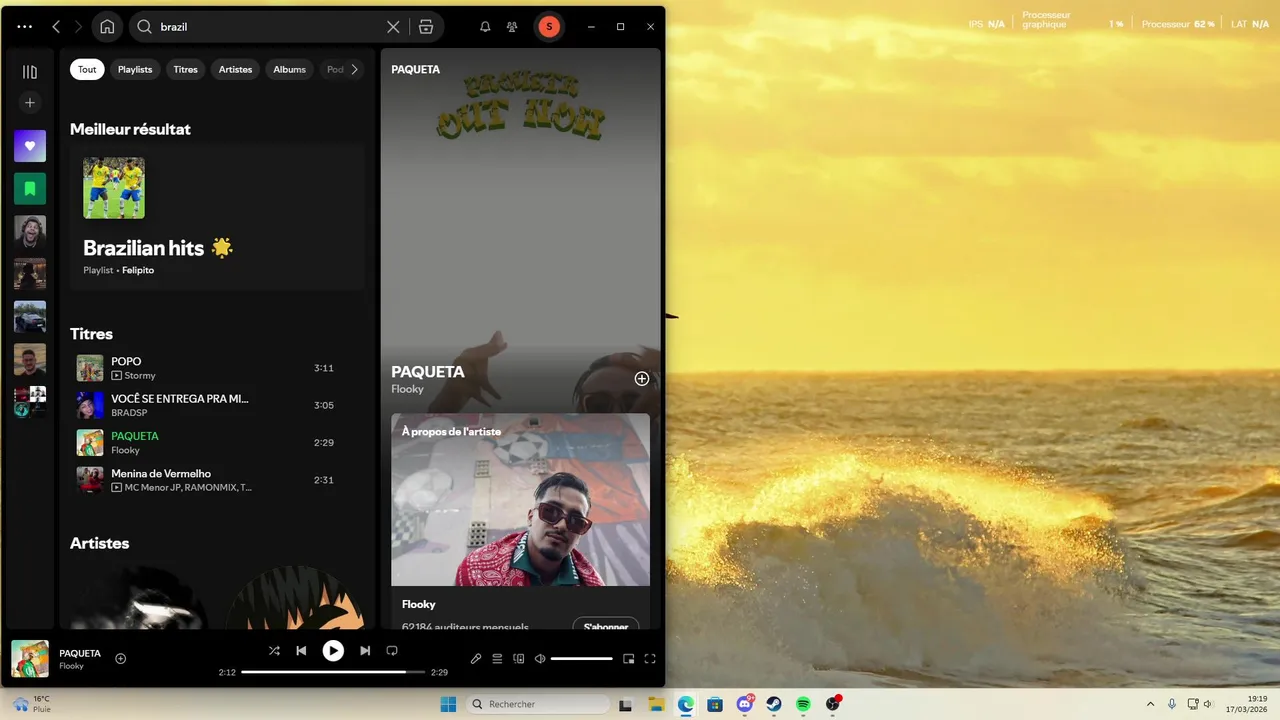Open the creator 'Felipito' link

pyautogui.click(x=138, y=270)
